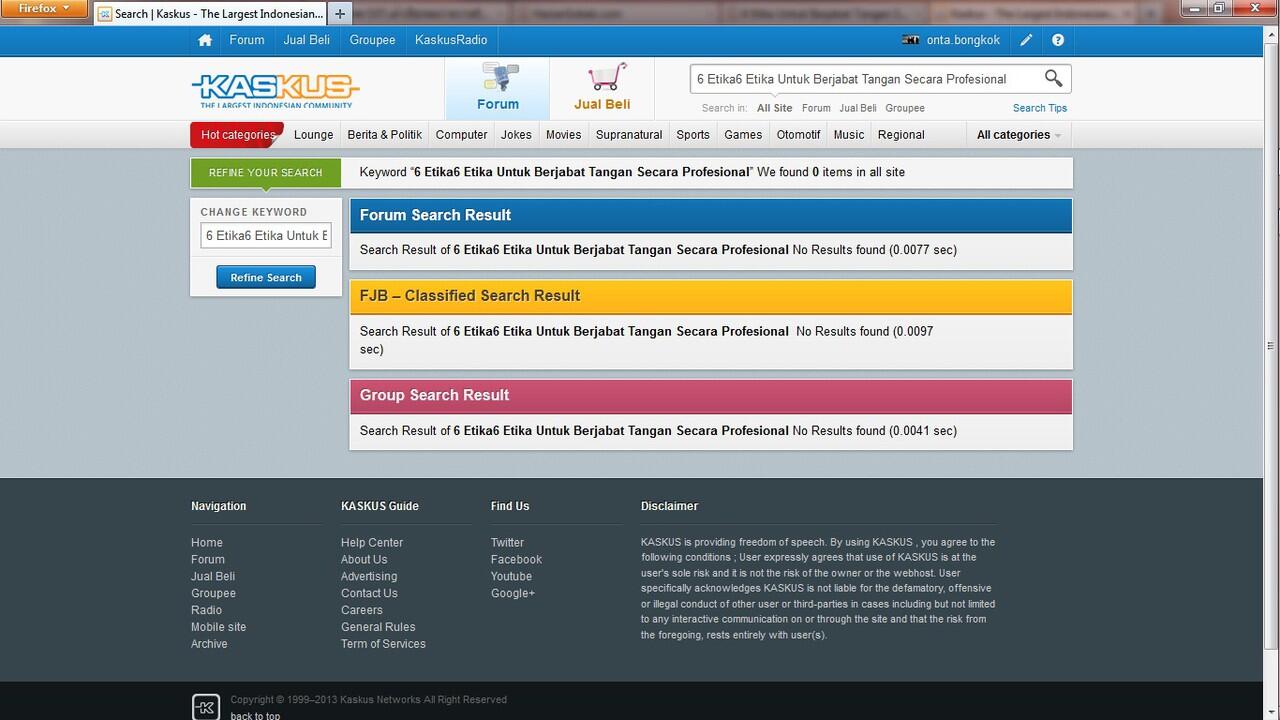Click the FJB – Classified Search Result header
Viewport: 1280px width, 720px height.
pyautogui.click(x=711, y=296)
